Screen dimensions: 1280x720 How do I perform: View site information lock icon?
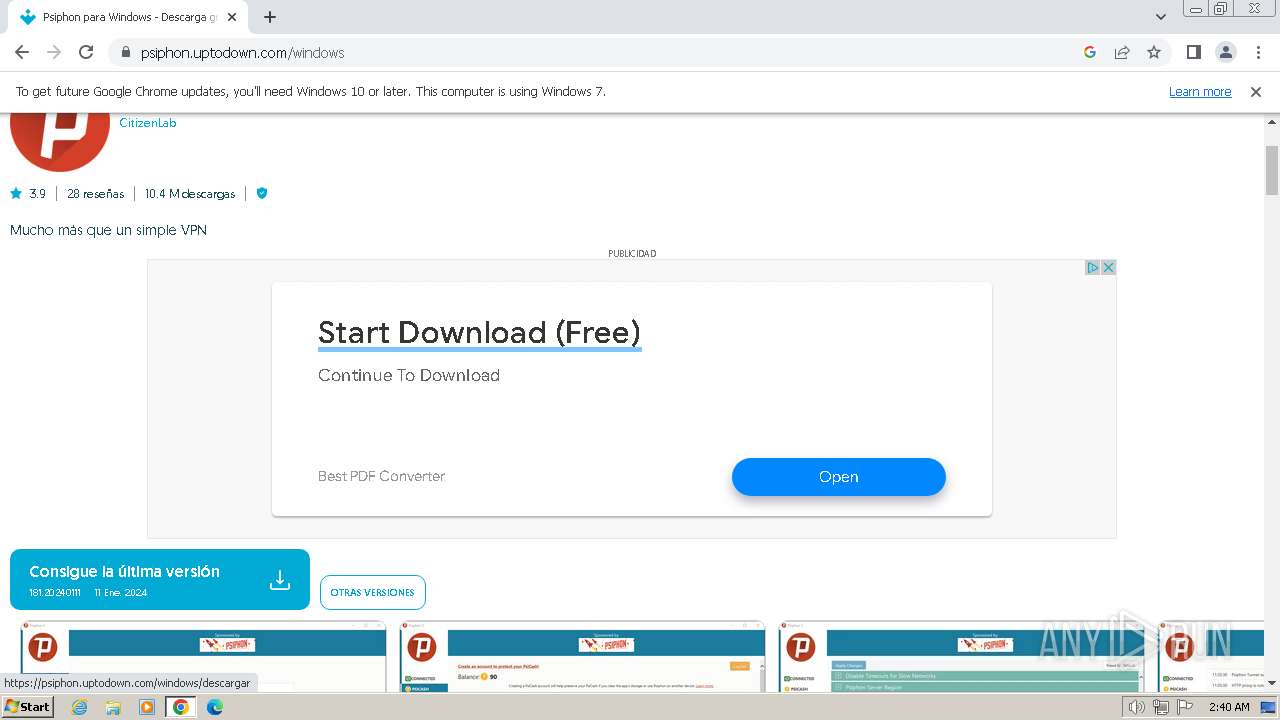click(126, 52)
